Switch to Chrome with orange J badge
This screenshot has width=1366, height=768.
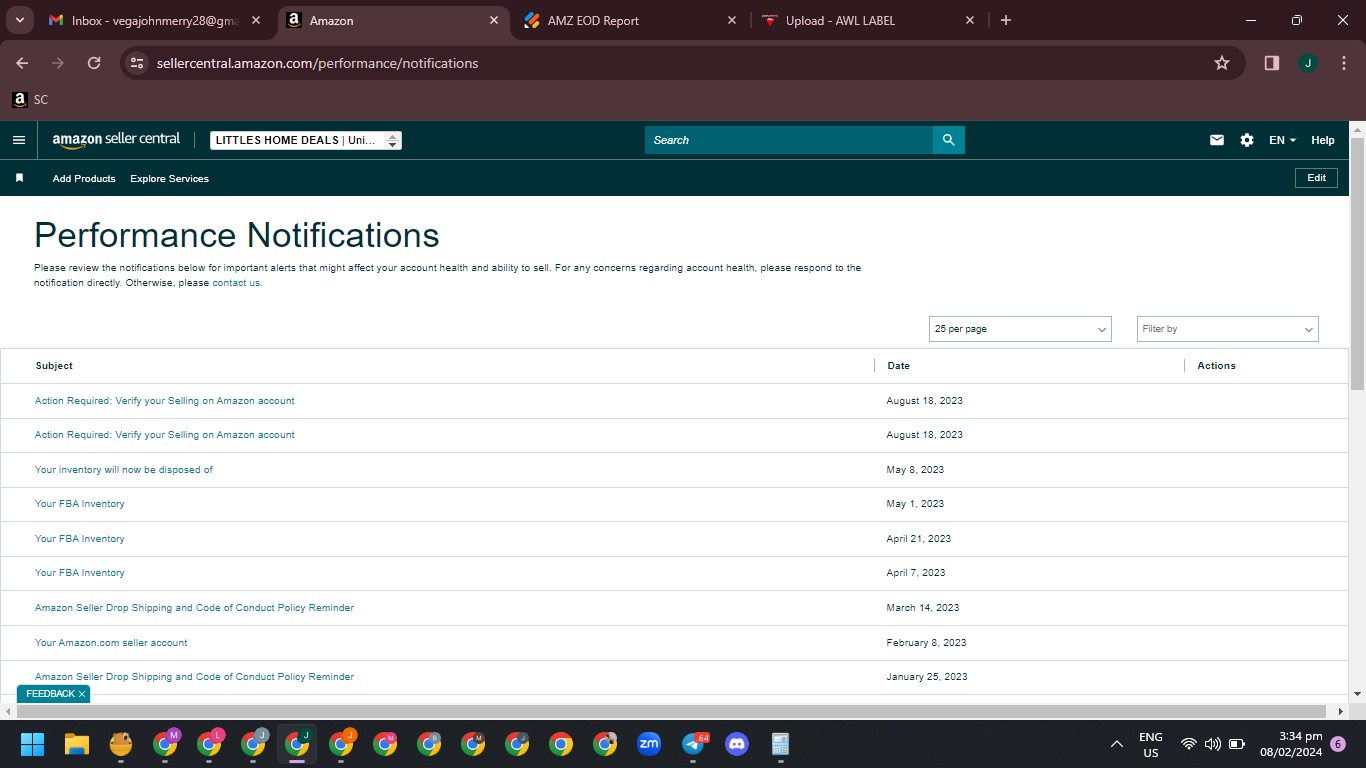point(341,744)
